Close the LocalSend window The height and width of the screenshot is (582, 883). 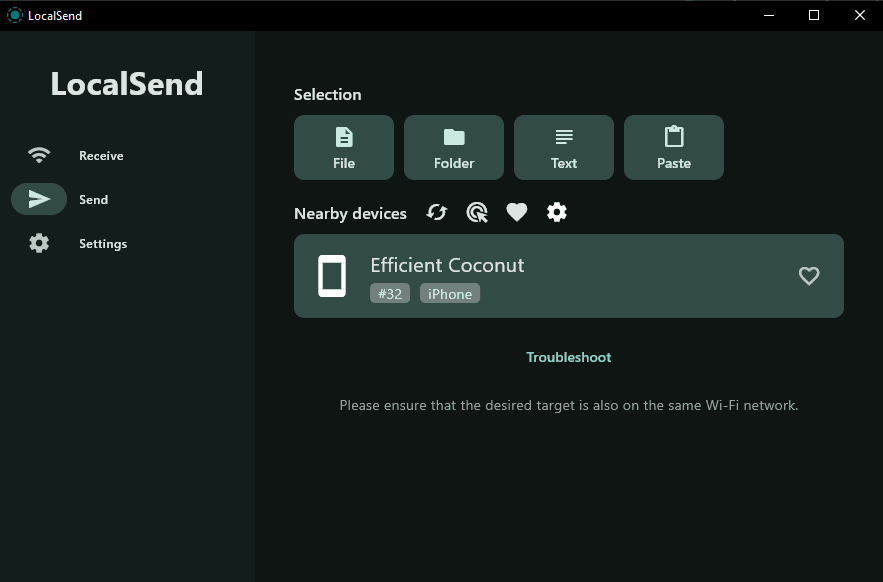tap(859, 15)
